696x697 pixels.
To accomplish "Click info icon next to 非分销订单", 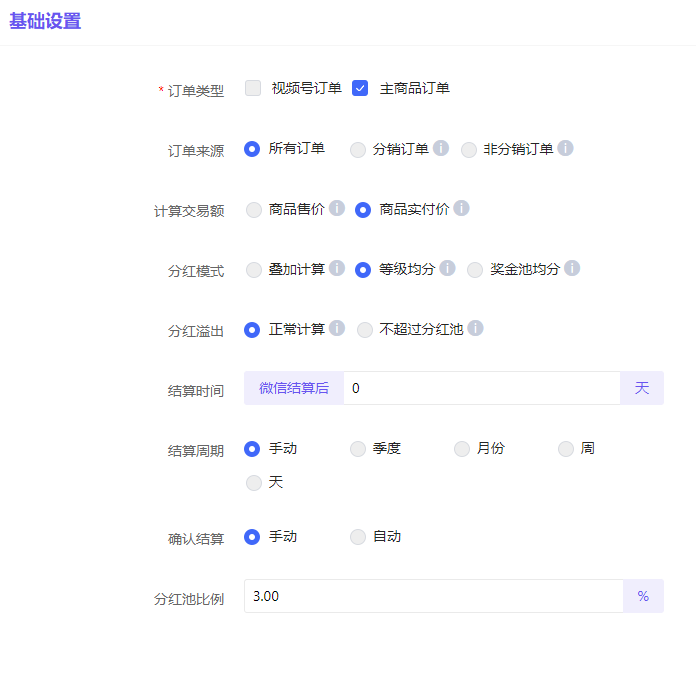I will pyautogui.click(x=565, y=148).
